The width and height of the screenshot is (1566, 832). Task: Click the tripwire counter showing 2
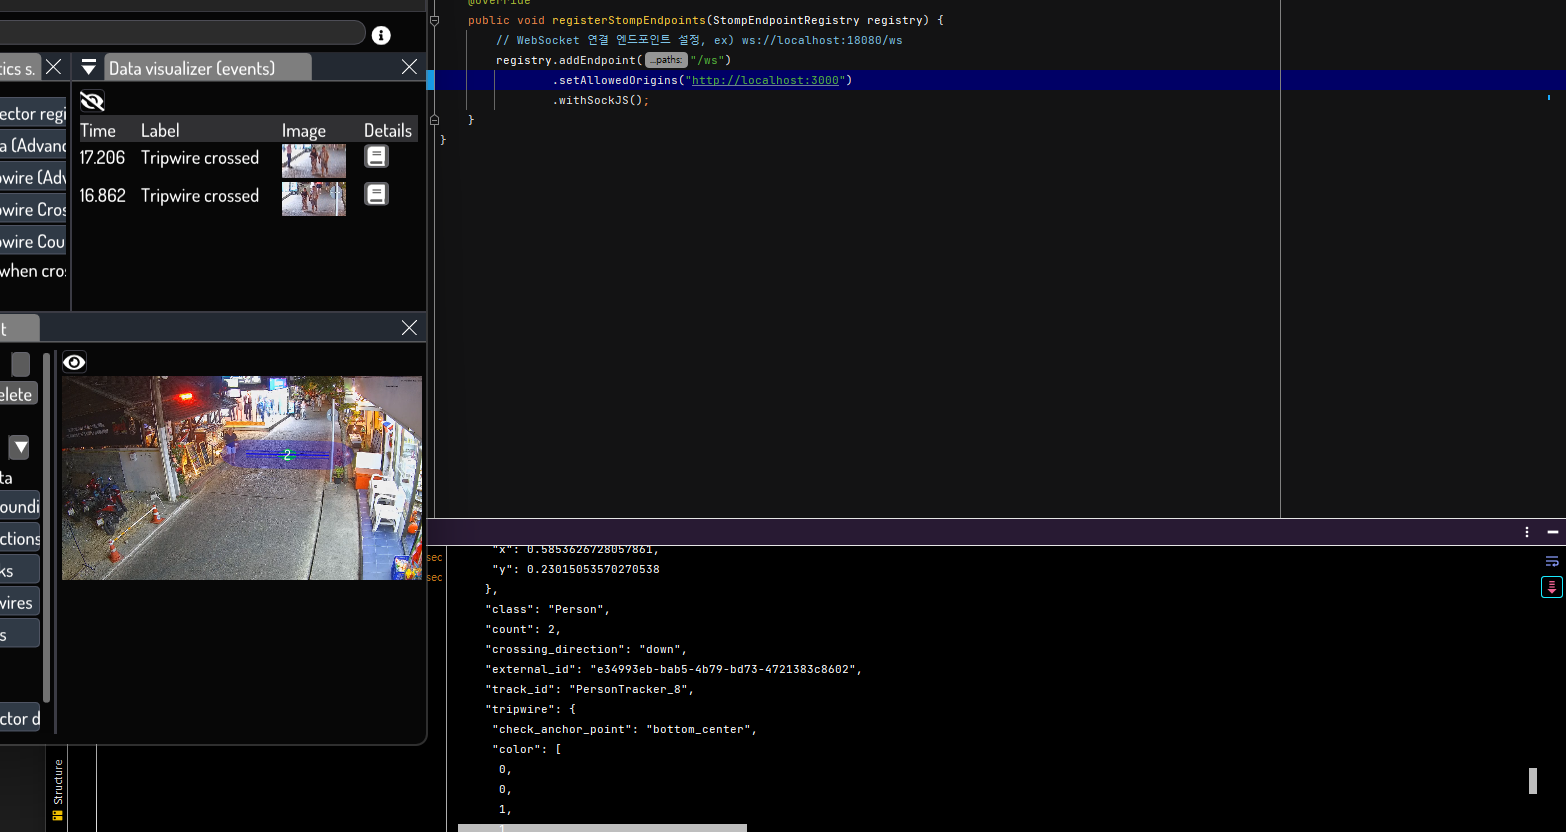[x=287, y=455]
